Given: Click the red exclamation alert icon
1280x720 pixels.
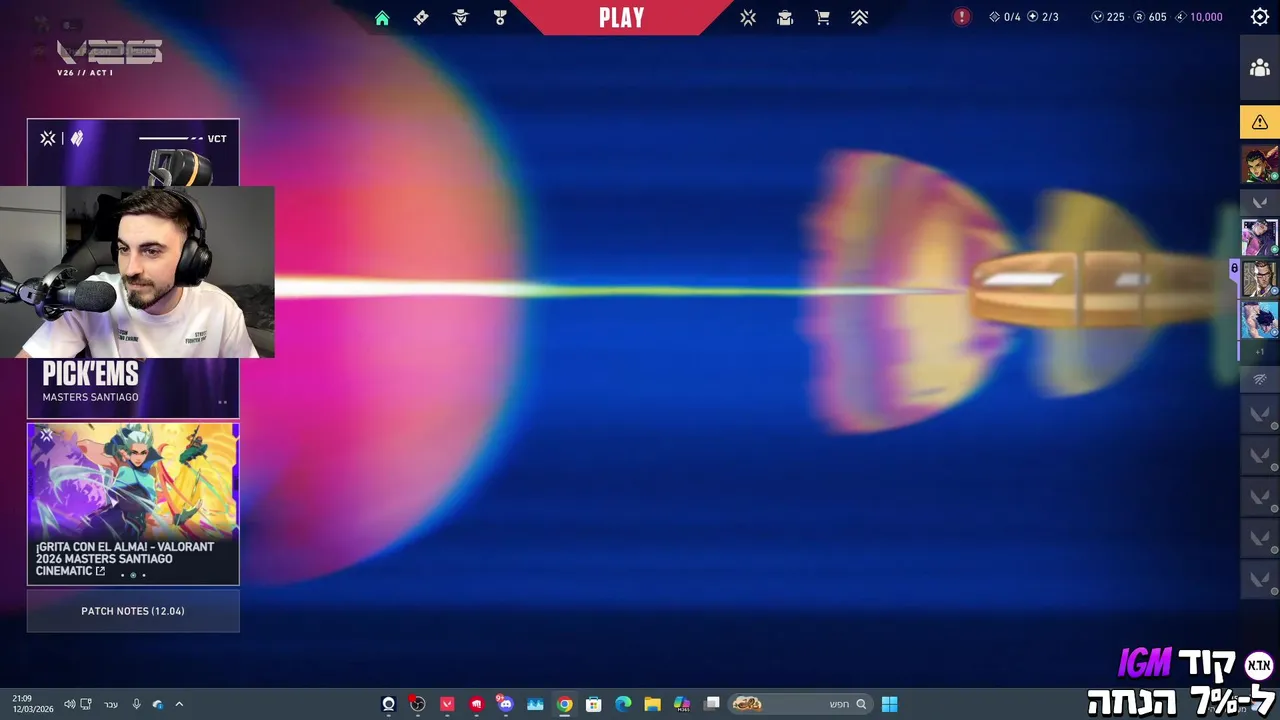Looking at the screenshot, I should (961, 17).
